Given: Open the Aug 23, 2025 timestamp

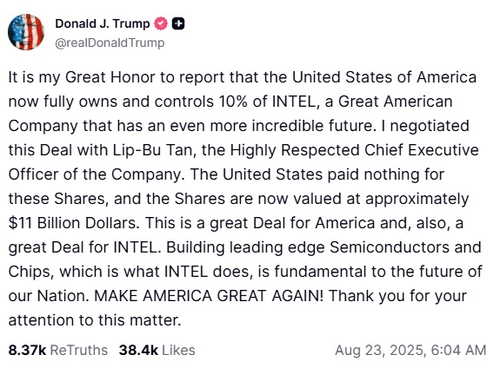Looking at the screenshot, I should (410, 350).
